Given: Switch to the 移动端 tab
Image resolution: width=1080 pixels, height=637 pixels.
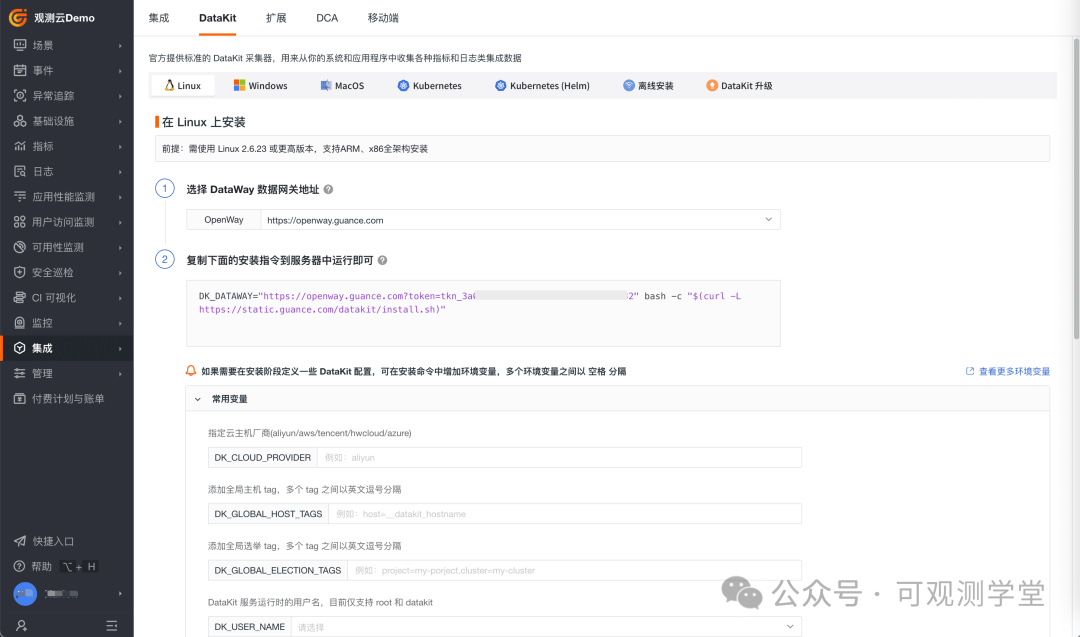Looking at the screenshot, I should pos(383,18).
